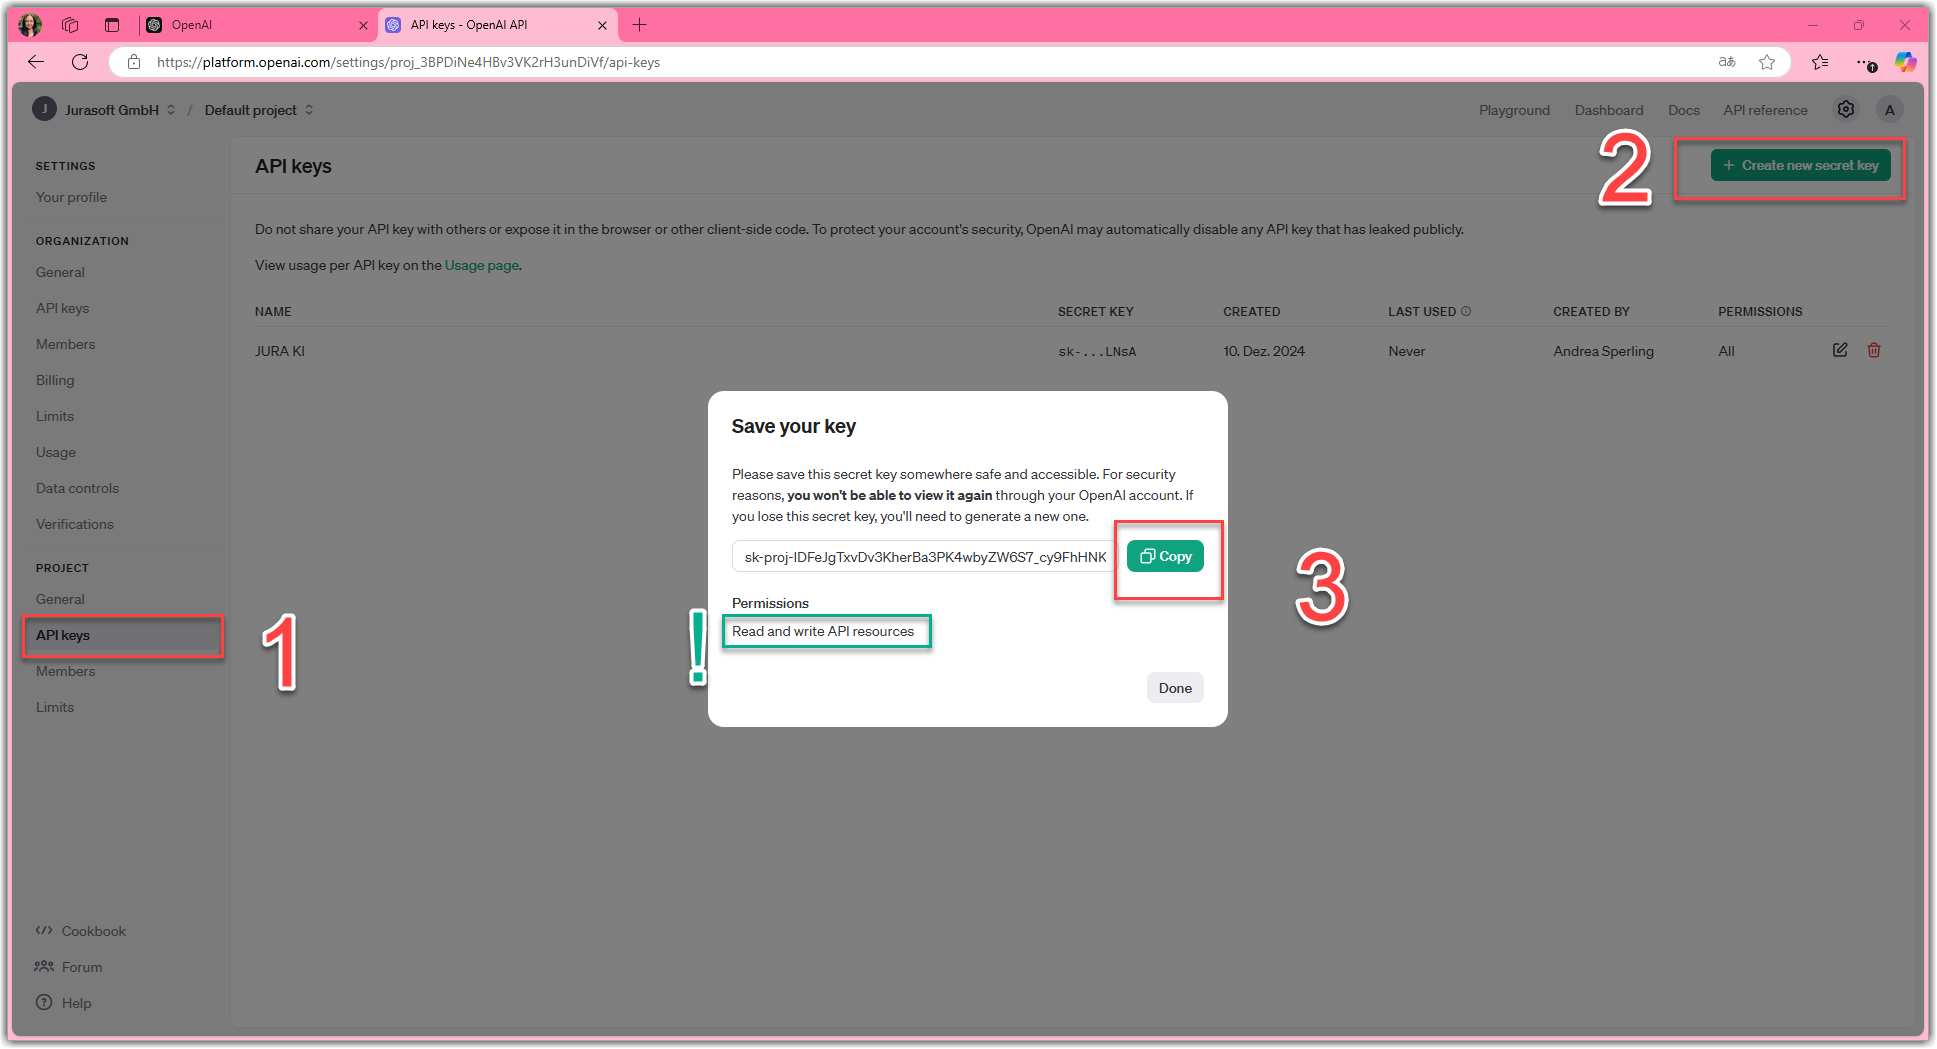Click Create new secret key button
Screen dimensions: 1937x1049
click(1800, 165)
